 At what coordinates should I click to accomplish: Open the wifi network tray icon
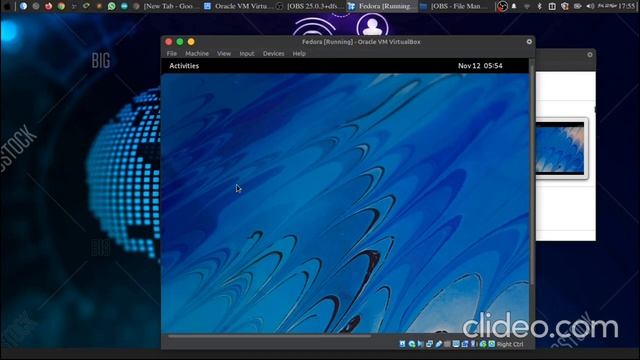click(x=527, y=7)
